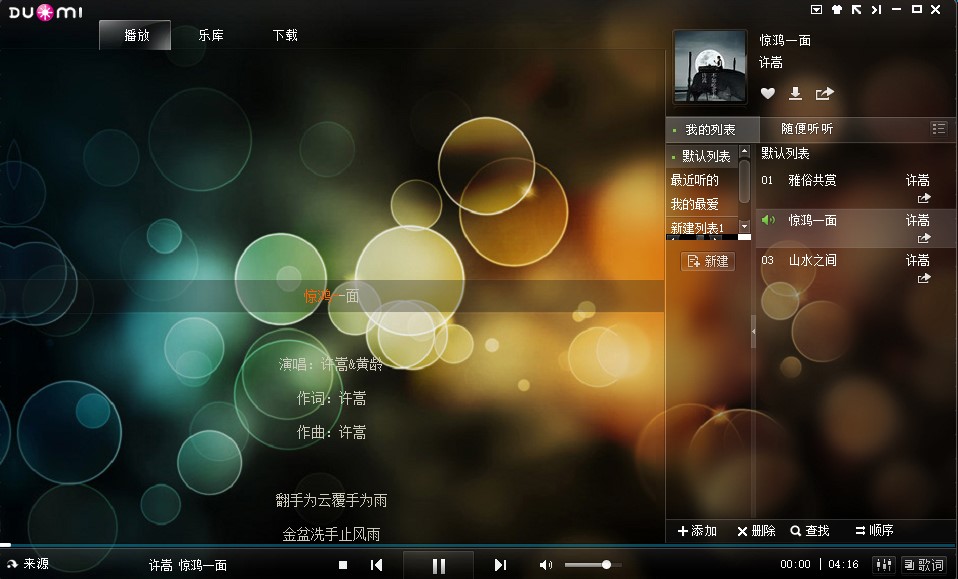The image size is (958, 579).
Task: Click the lyric credit 作词：许嵩
Action: tap(331, 398)
